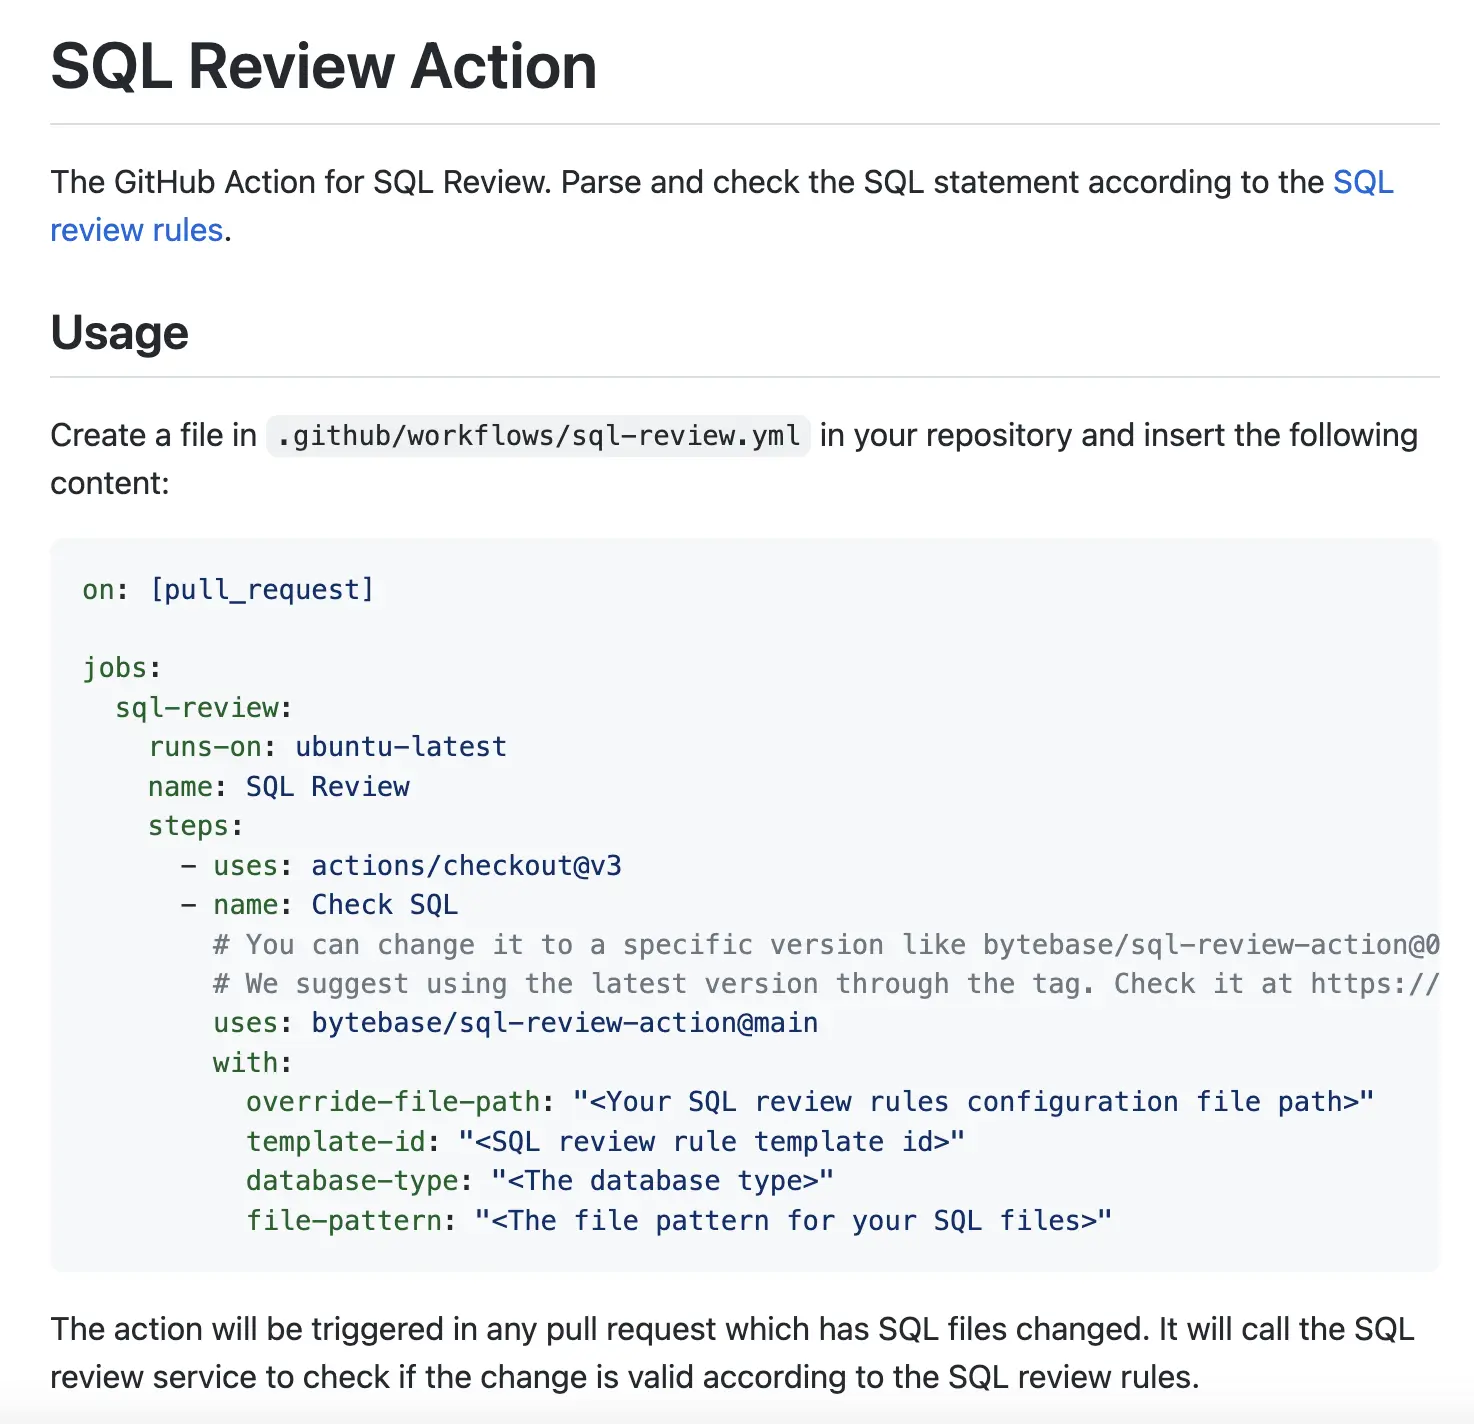Click the "Usage" section heading

pyautogui.click(x=119, y=332)
